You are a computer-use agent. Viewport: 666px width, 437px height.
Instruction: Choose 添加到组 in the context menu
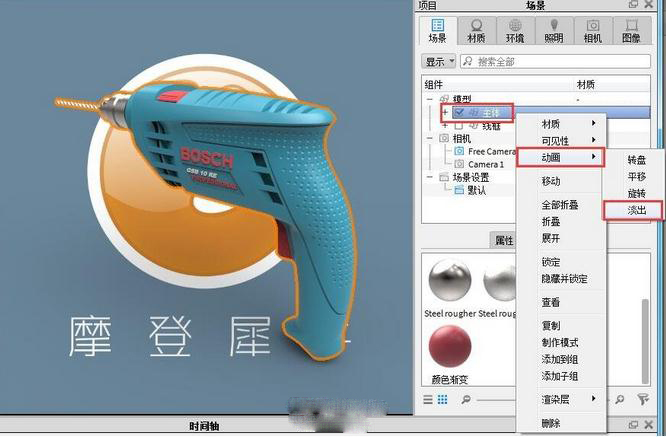point(561,359)
